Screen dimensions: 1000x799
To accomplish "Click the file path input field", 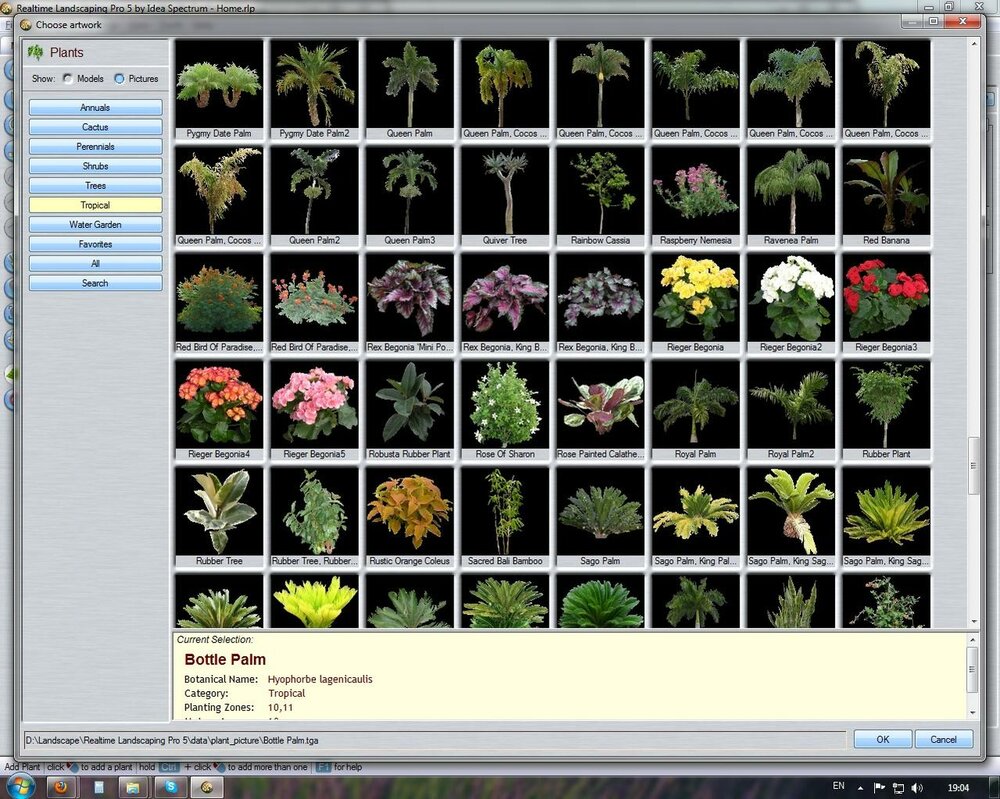I will click(x=435, y=740).
